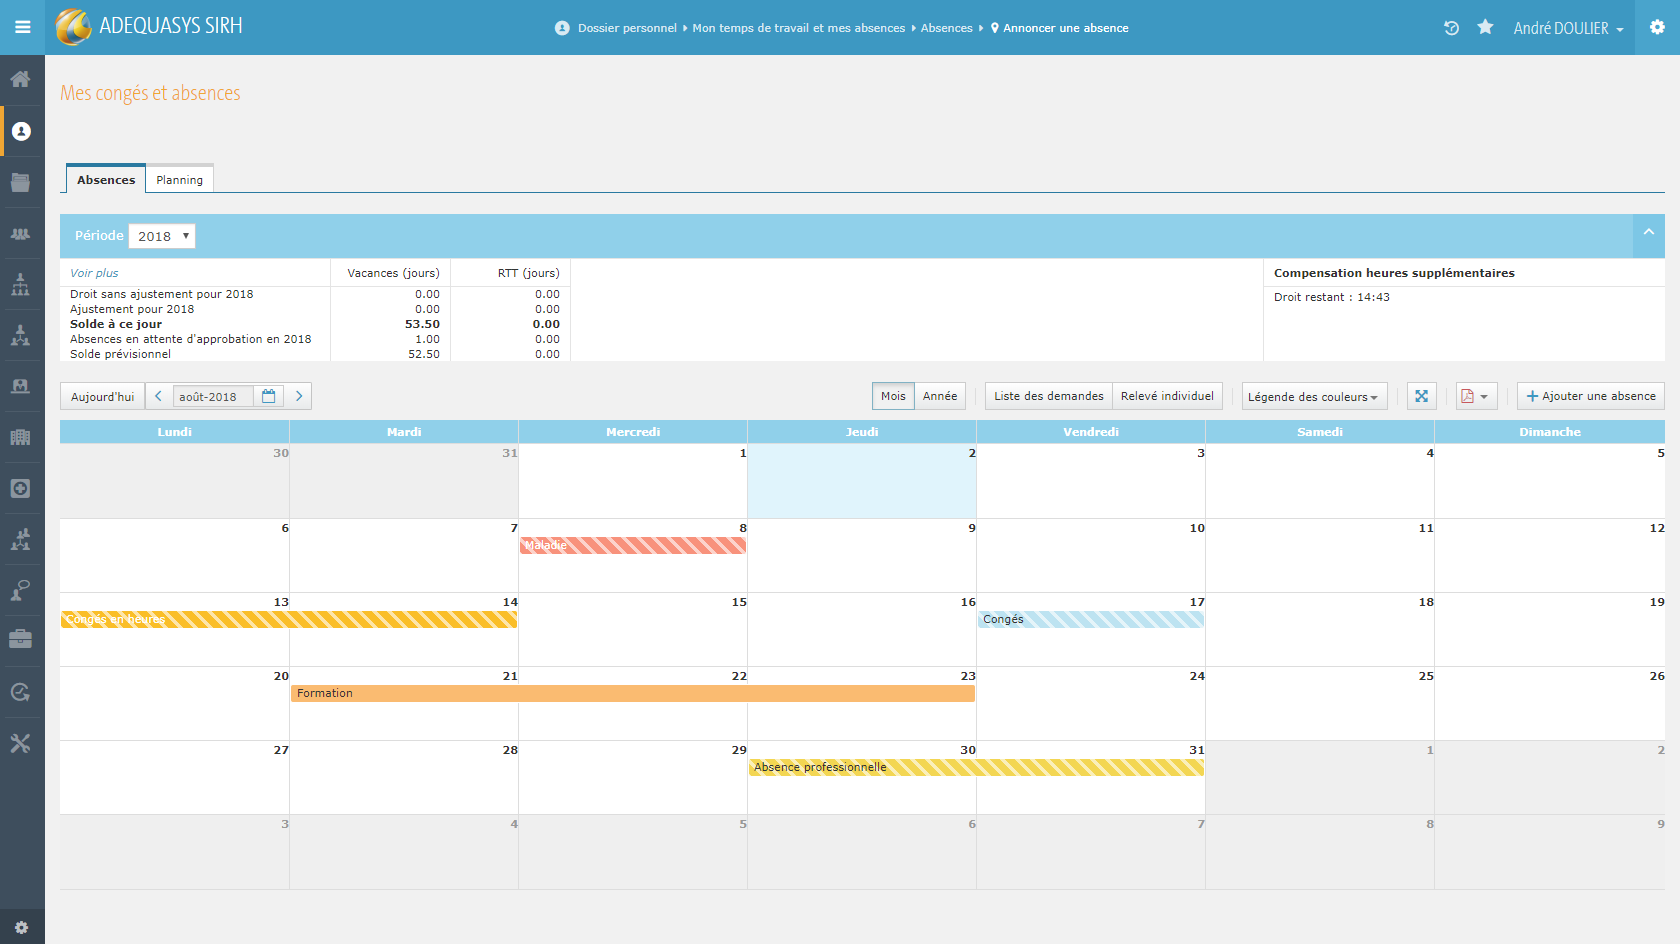This screenshot has height=944, width=1680.
Task: Open the reporting chart sidebar icon
Action: [x=20, y=692]
